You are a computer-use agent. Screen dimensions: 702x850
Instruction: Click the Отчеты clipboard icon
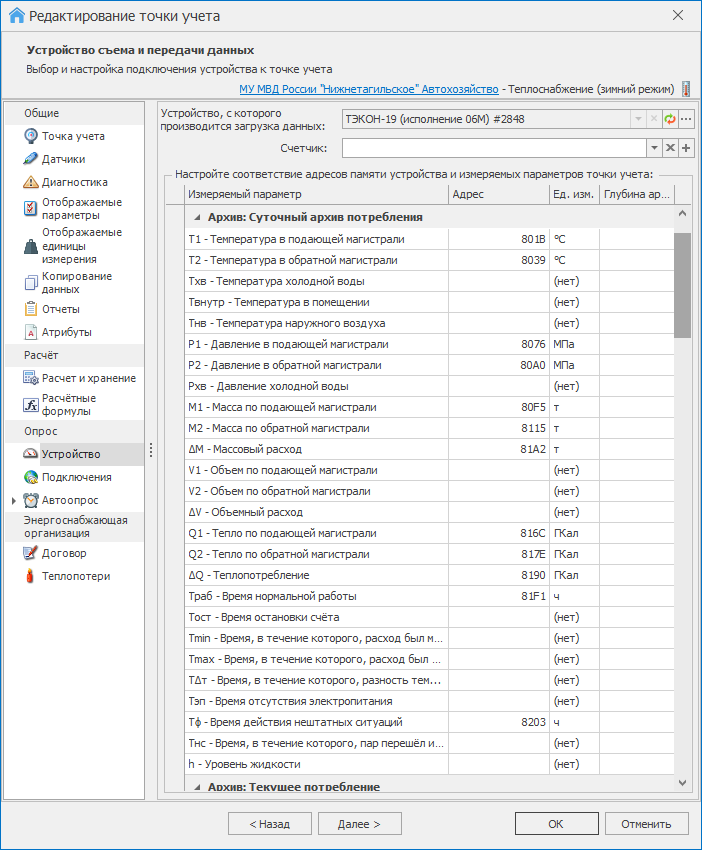pos(31,308)
